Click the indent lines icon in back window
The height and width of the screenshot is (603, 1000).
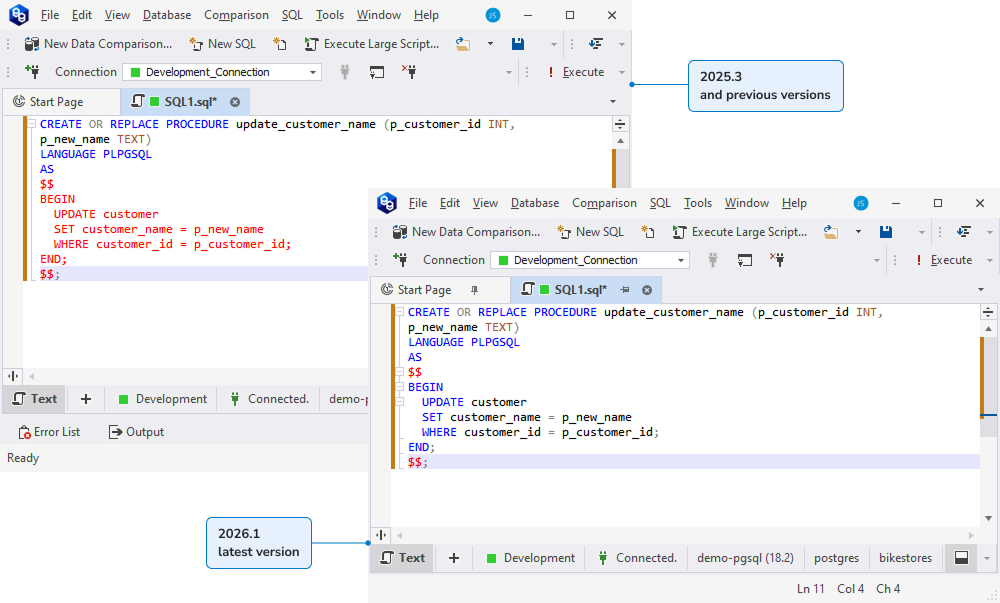(596, 44)
